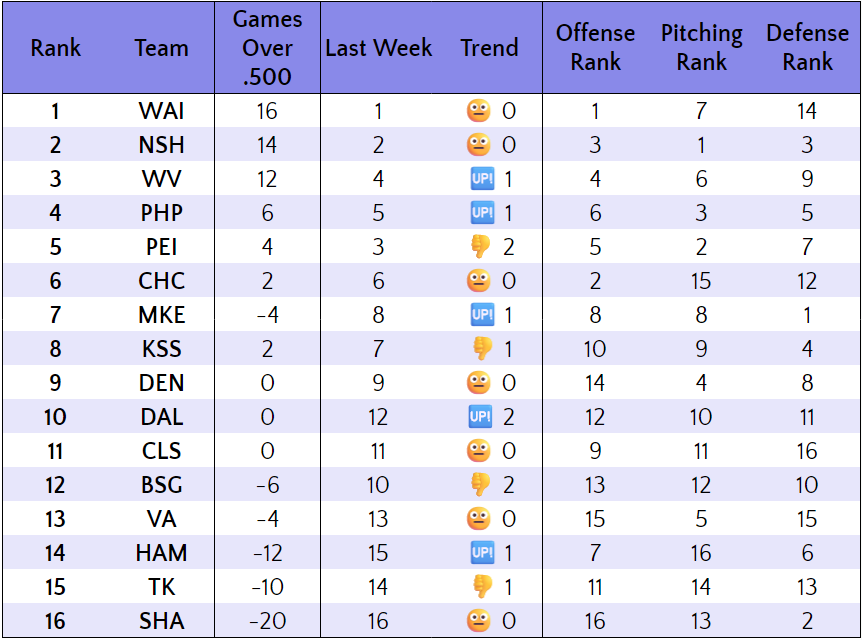
Task: Select the PHP team name cell
Action: (161, 213)
